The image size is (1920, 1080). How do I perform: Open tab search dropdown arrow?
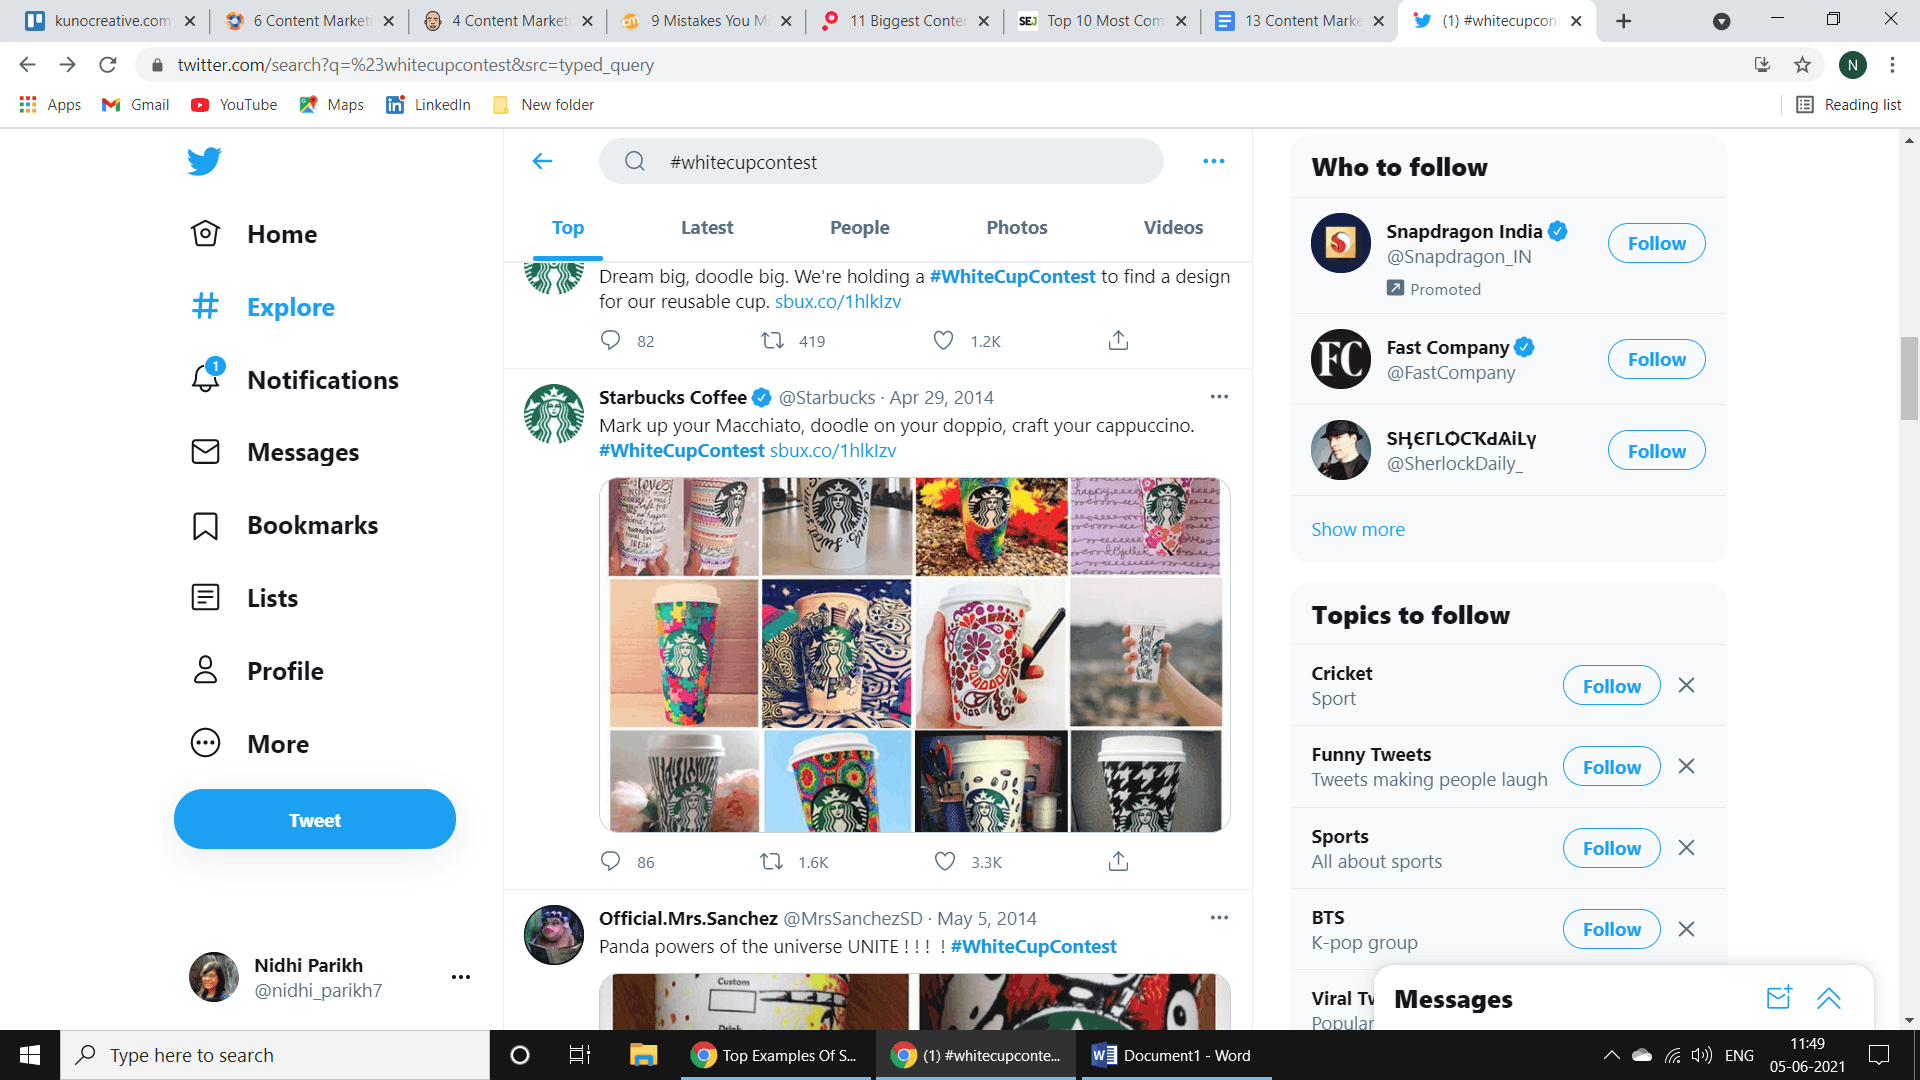pos(1721,21)
